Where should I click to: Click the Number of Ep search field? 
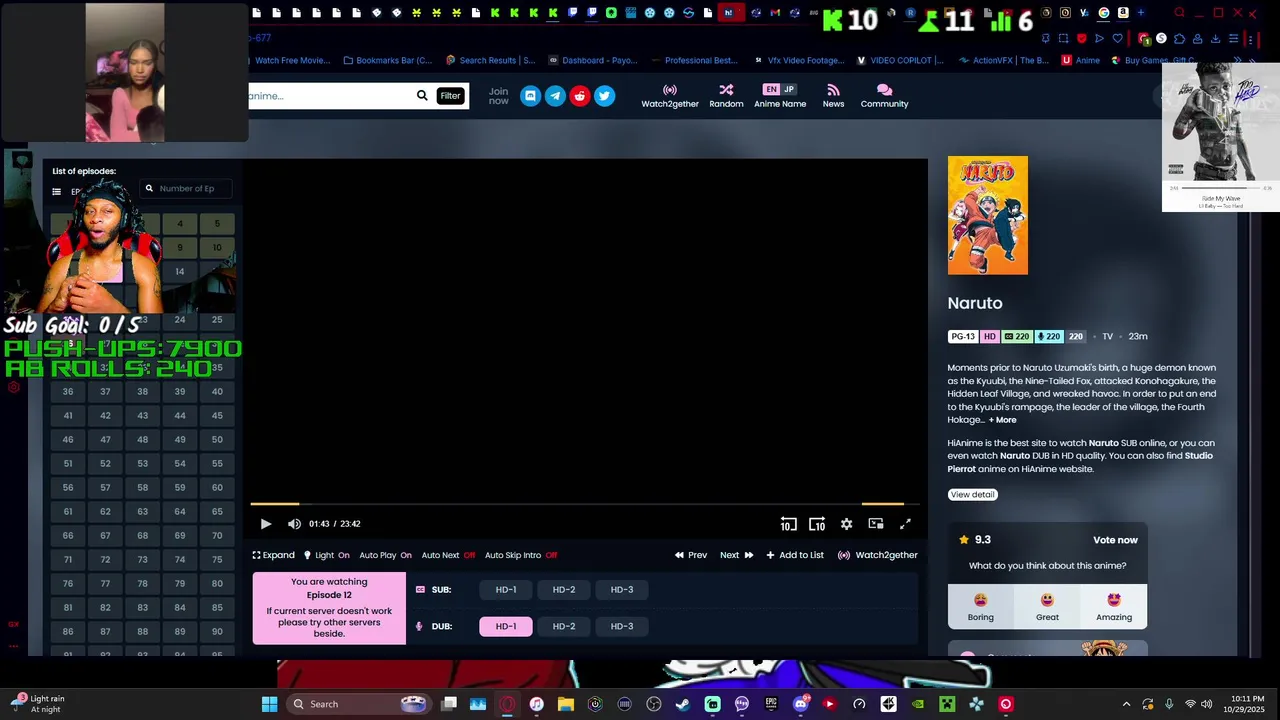click(x=186, y=188)
